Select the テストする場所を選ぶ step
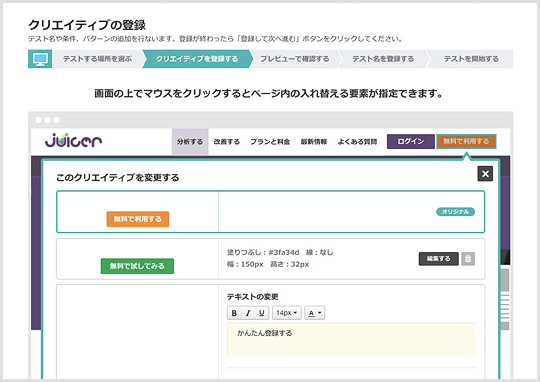 (x=97, y=59)
